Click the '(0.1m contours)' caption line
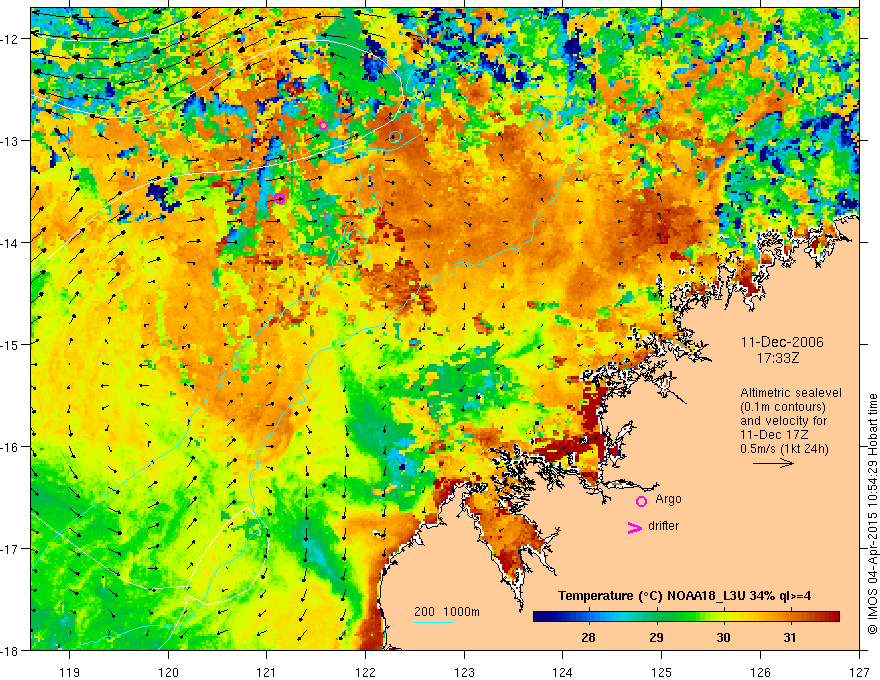Image resolution: width=880 pixels, height=680 pixels. coord(783,407)
